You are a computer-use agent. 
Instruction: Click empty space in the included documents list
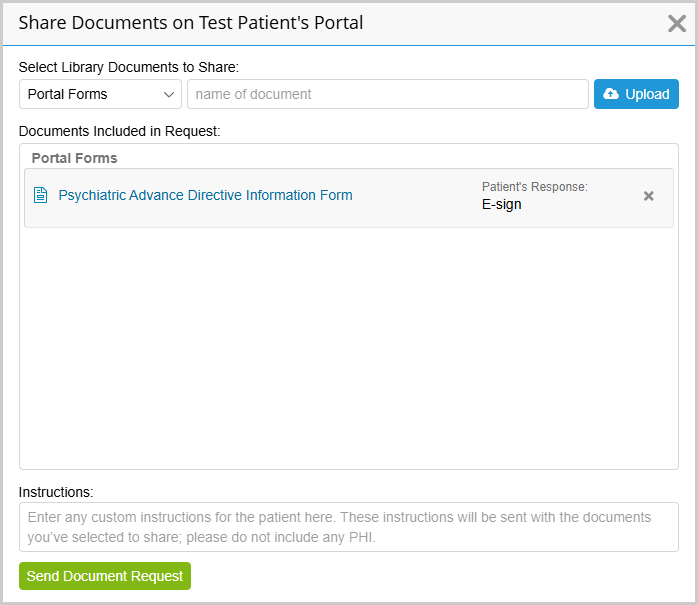coord(348,350)
